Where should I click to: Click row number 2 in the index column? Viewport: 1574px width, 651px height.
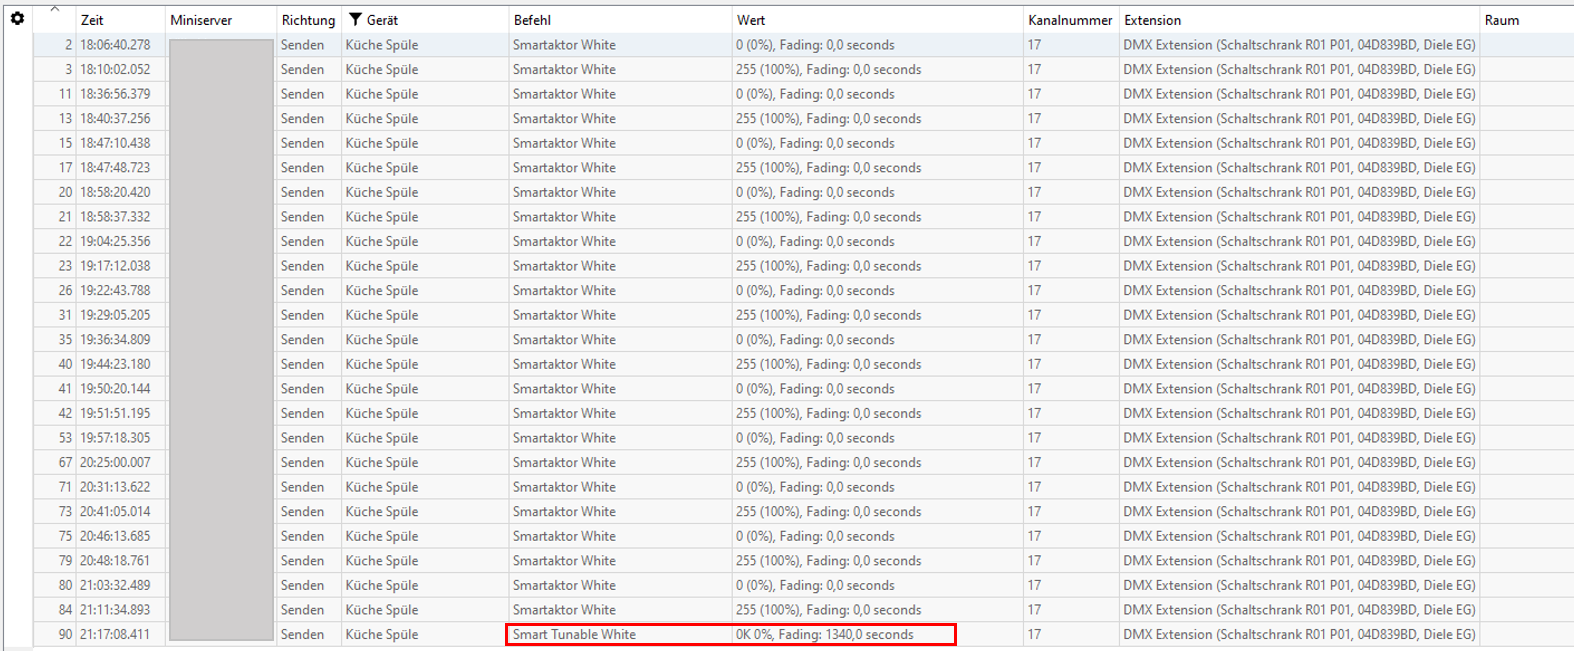pyautogui.click(x=69, y=45)
